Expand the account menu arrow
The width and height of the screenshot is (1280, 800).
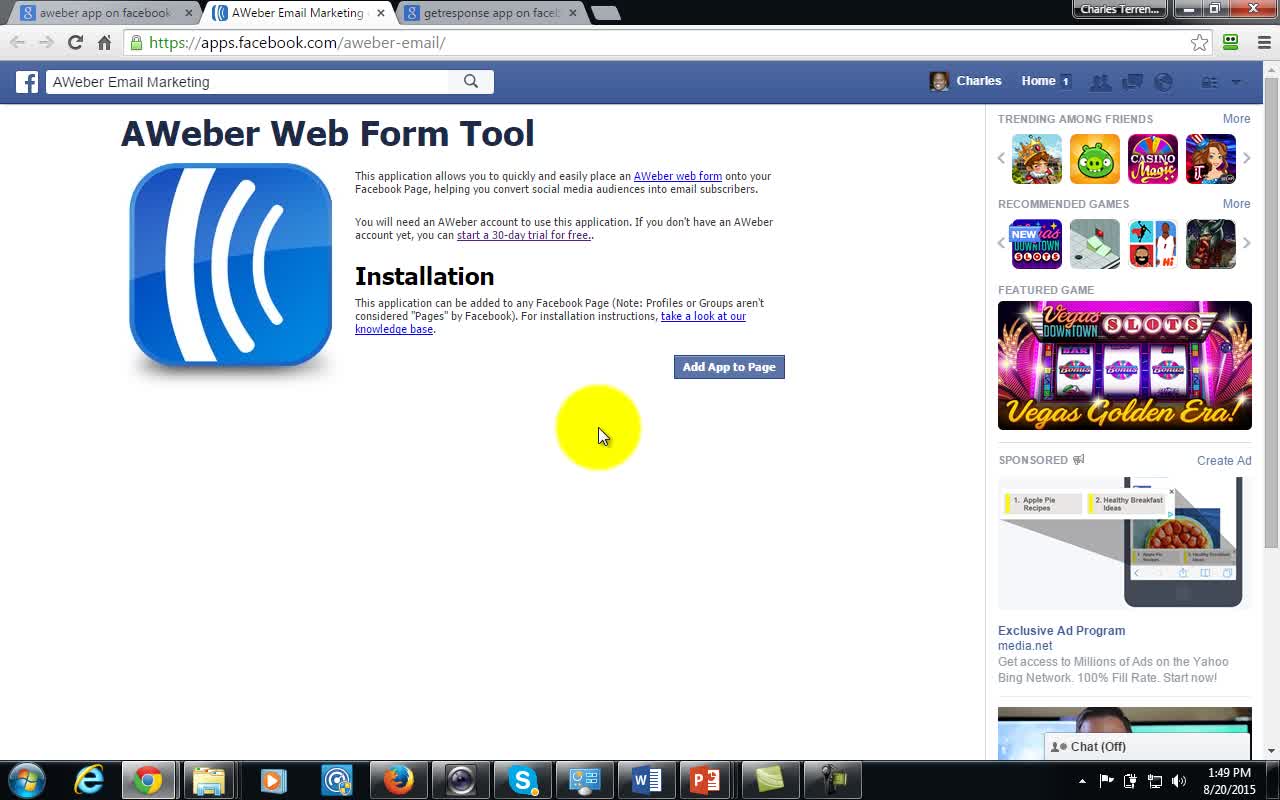pyautogui.click(x=1236, y=82)
